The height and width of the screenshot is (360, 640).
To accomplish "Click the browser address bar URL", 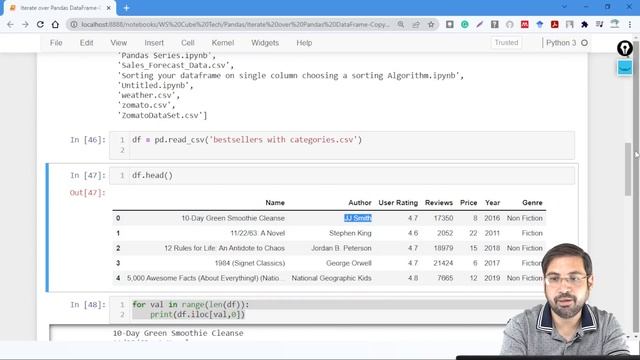I will (x=235, y=24).
